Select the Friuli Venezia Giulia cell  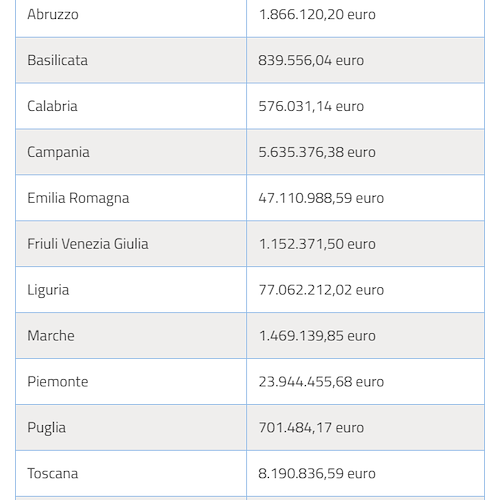(x=131, y=244)
